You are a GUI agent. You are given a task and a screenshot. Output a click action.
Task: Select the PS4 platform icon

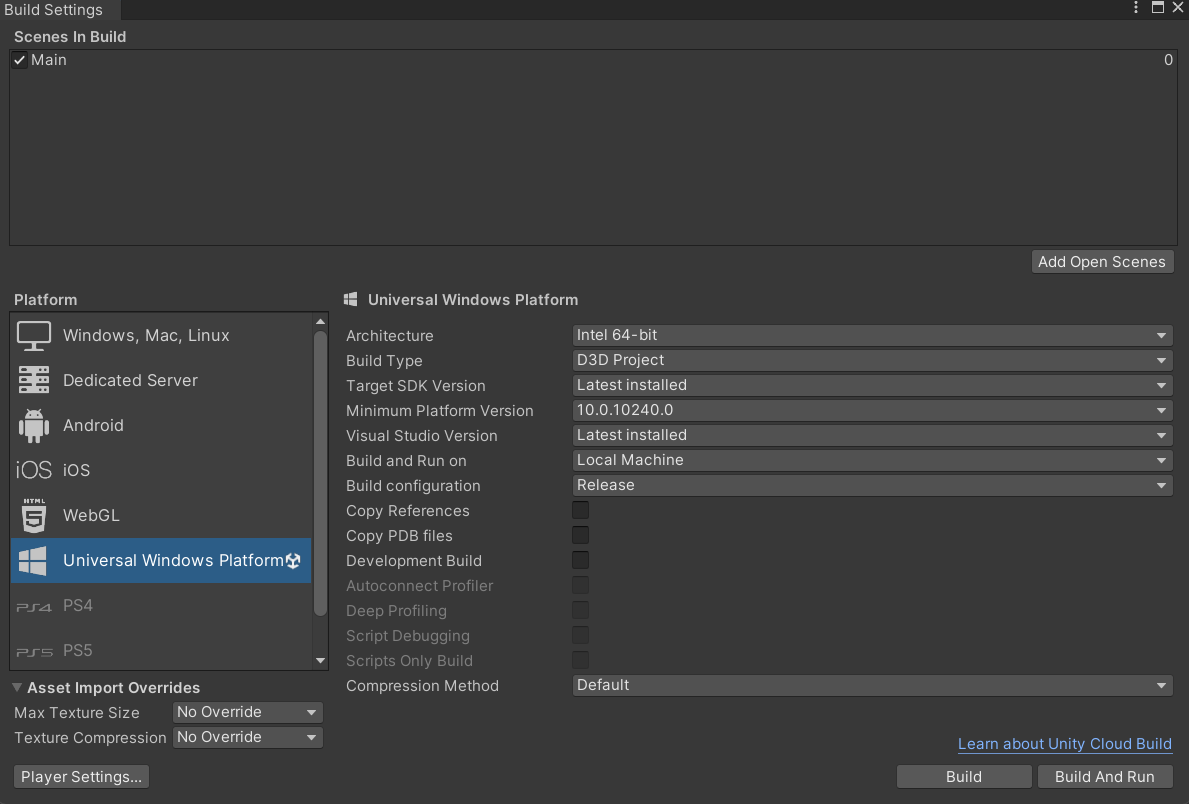click(x=32, y=605)
